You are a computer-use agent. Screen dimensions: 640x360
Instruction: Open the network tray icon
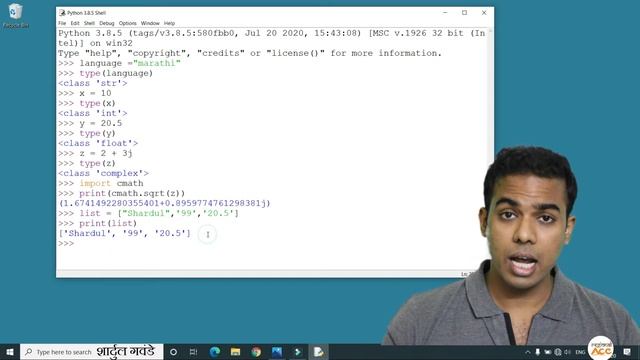pyautogui.click(x=558, y=352)
